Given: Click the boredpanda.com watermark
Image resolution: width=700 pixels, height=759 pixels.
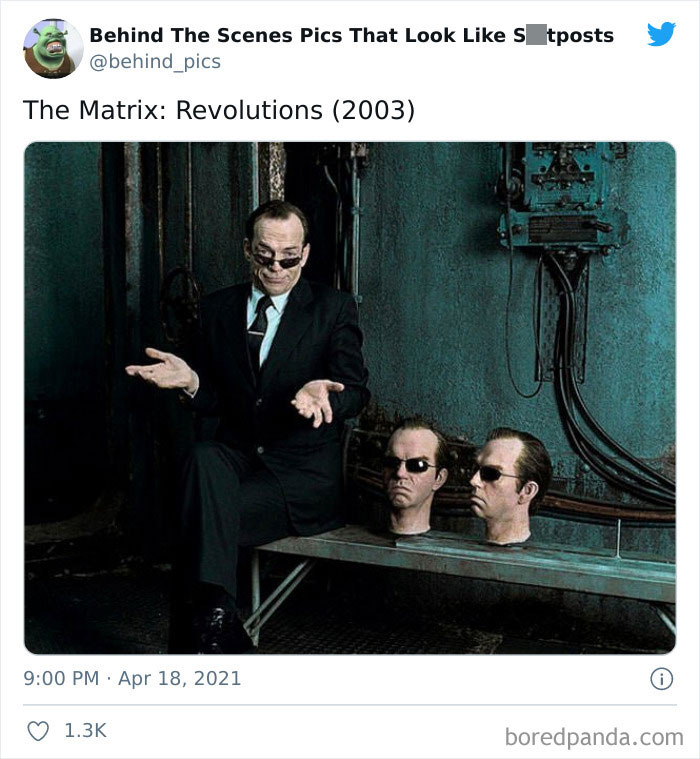Looking at the screenshot, I should click(594, 737).
